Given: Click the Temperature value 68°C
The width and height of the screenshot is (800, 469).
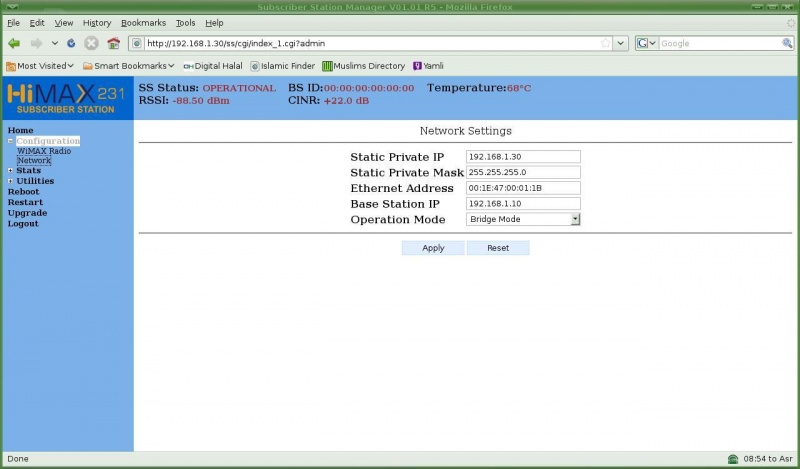Looking at the screenshot, I should click(519, 88).
